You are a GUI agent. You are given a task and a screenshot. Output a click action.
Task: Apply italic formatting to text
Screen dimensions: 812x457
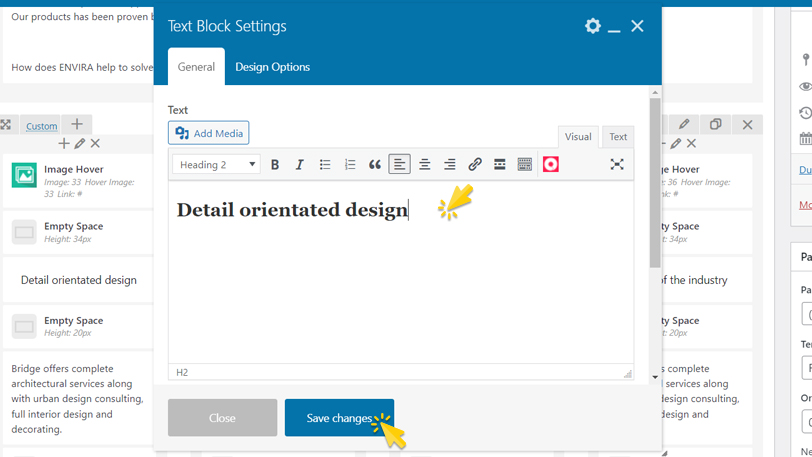(x=299, y=165)
